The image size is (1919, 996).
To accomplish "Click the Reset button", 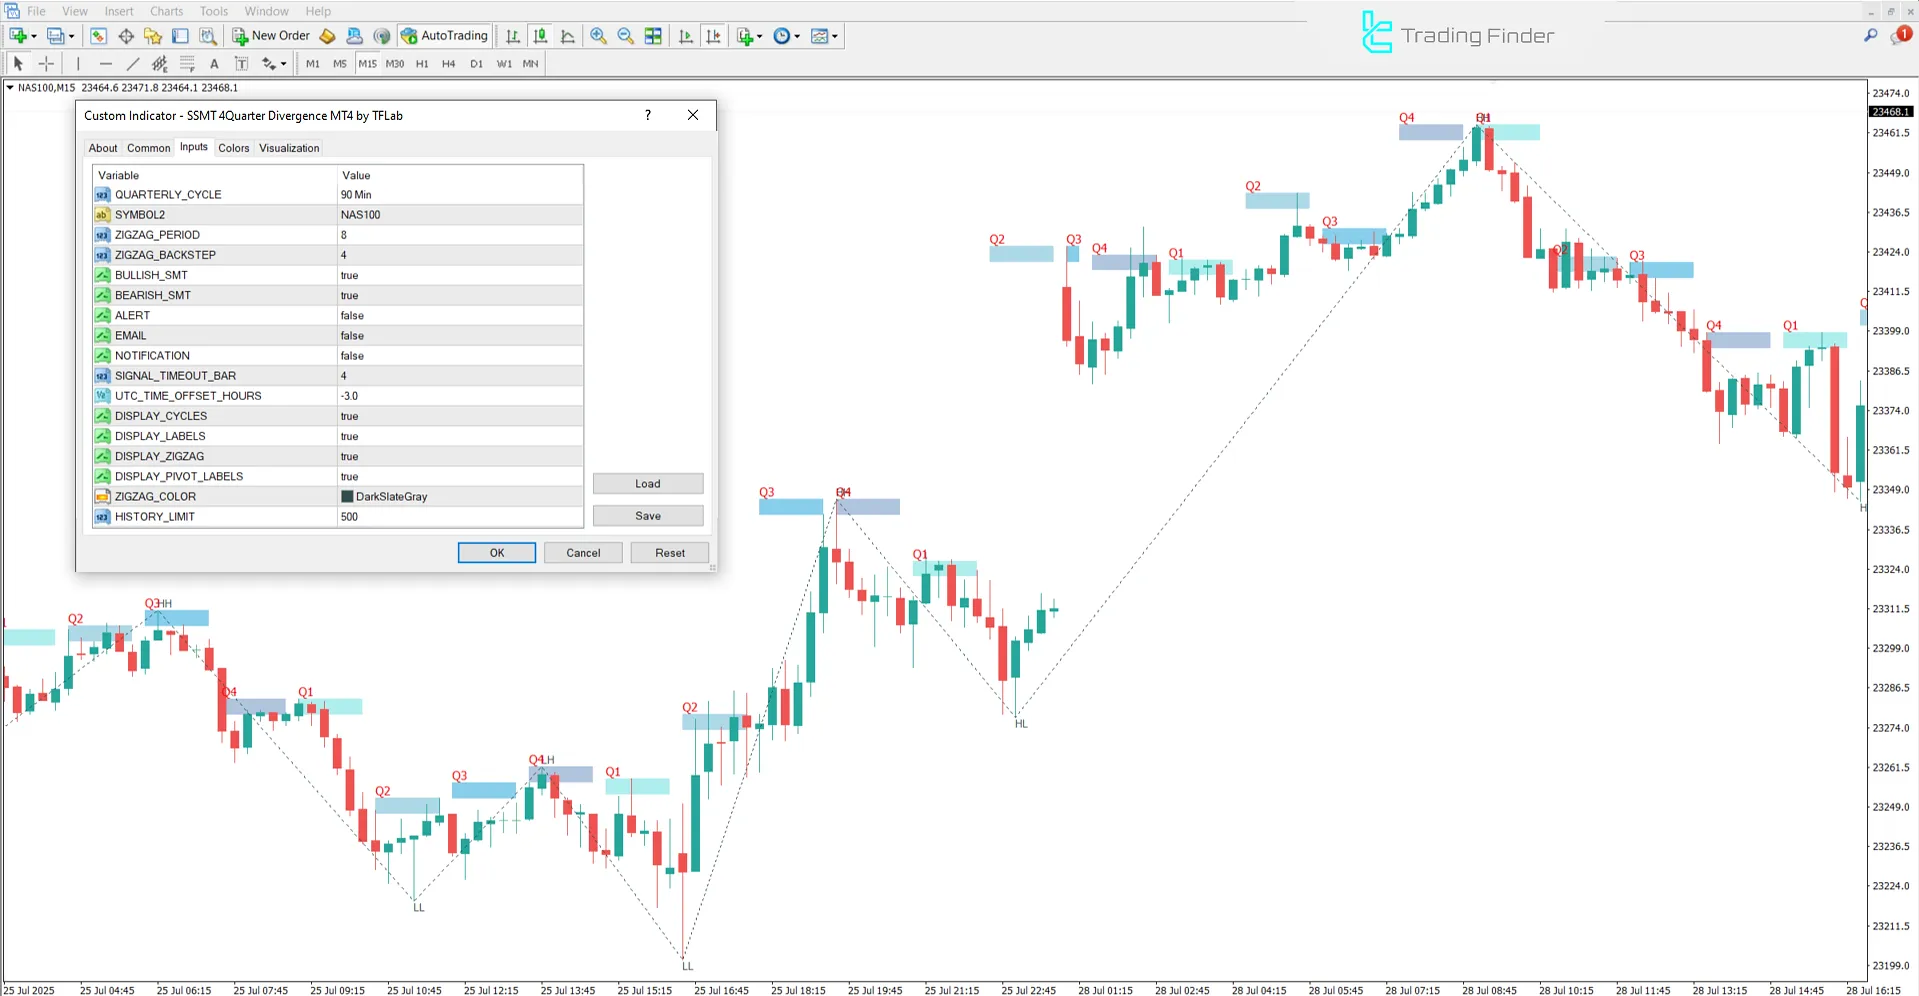I will point(669,553).
